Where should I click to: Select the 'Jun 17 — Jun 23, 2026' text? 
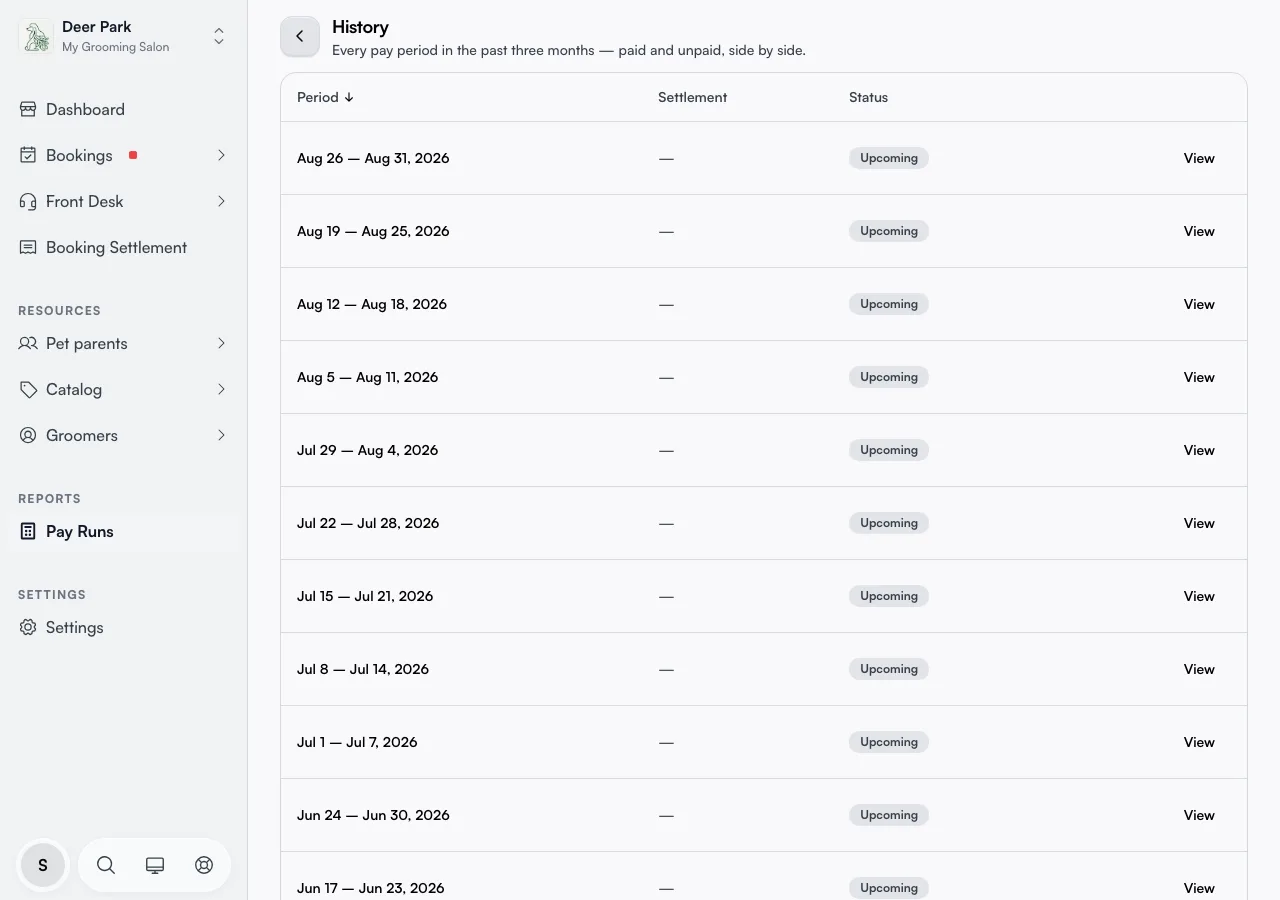(x=371, y=888)
